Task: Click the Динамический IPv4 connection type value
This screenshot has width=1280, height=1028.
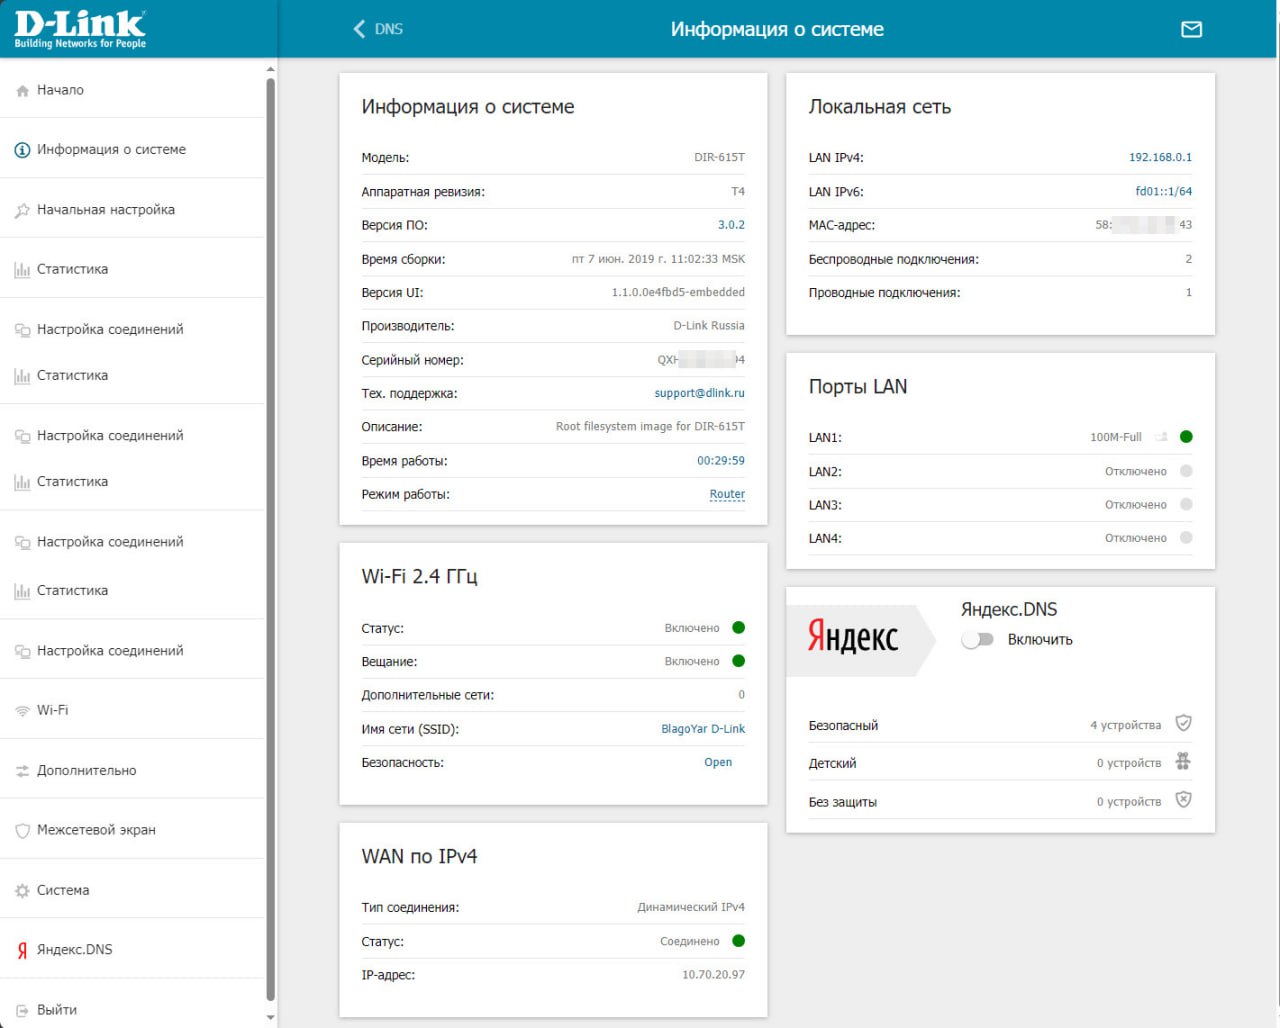Action: pos(691,907)
